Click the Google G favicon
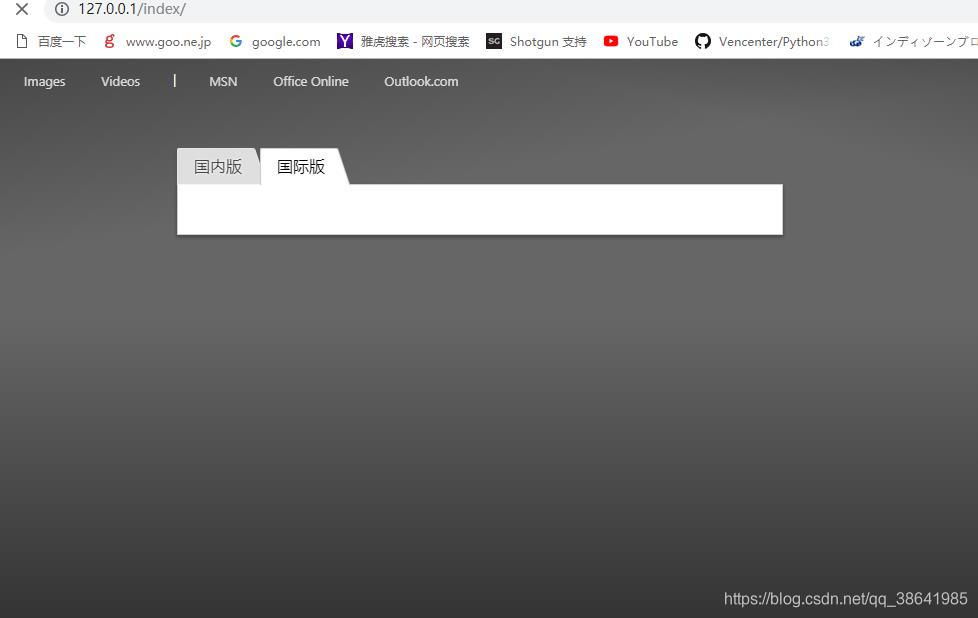The width and height of the screenshot is (978, 618). (x=236, y=41)
